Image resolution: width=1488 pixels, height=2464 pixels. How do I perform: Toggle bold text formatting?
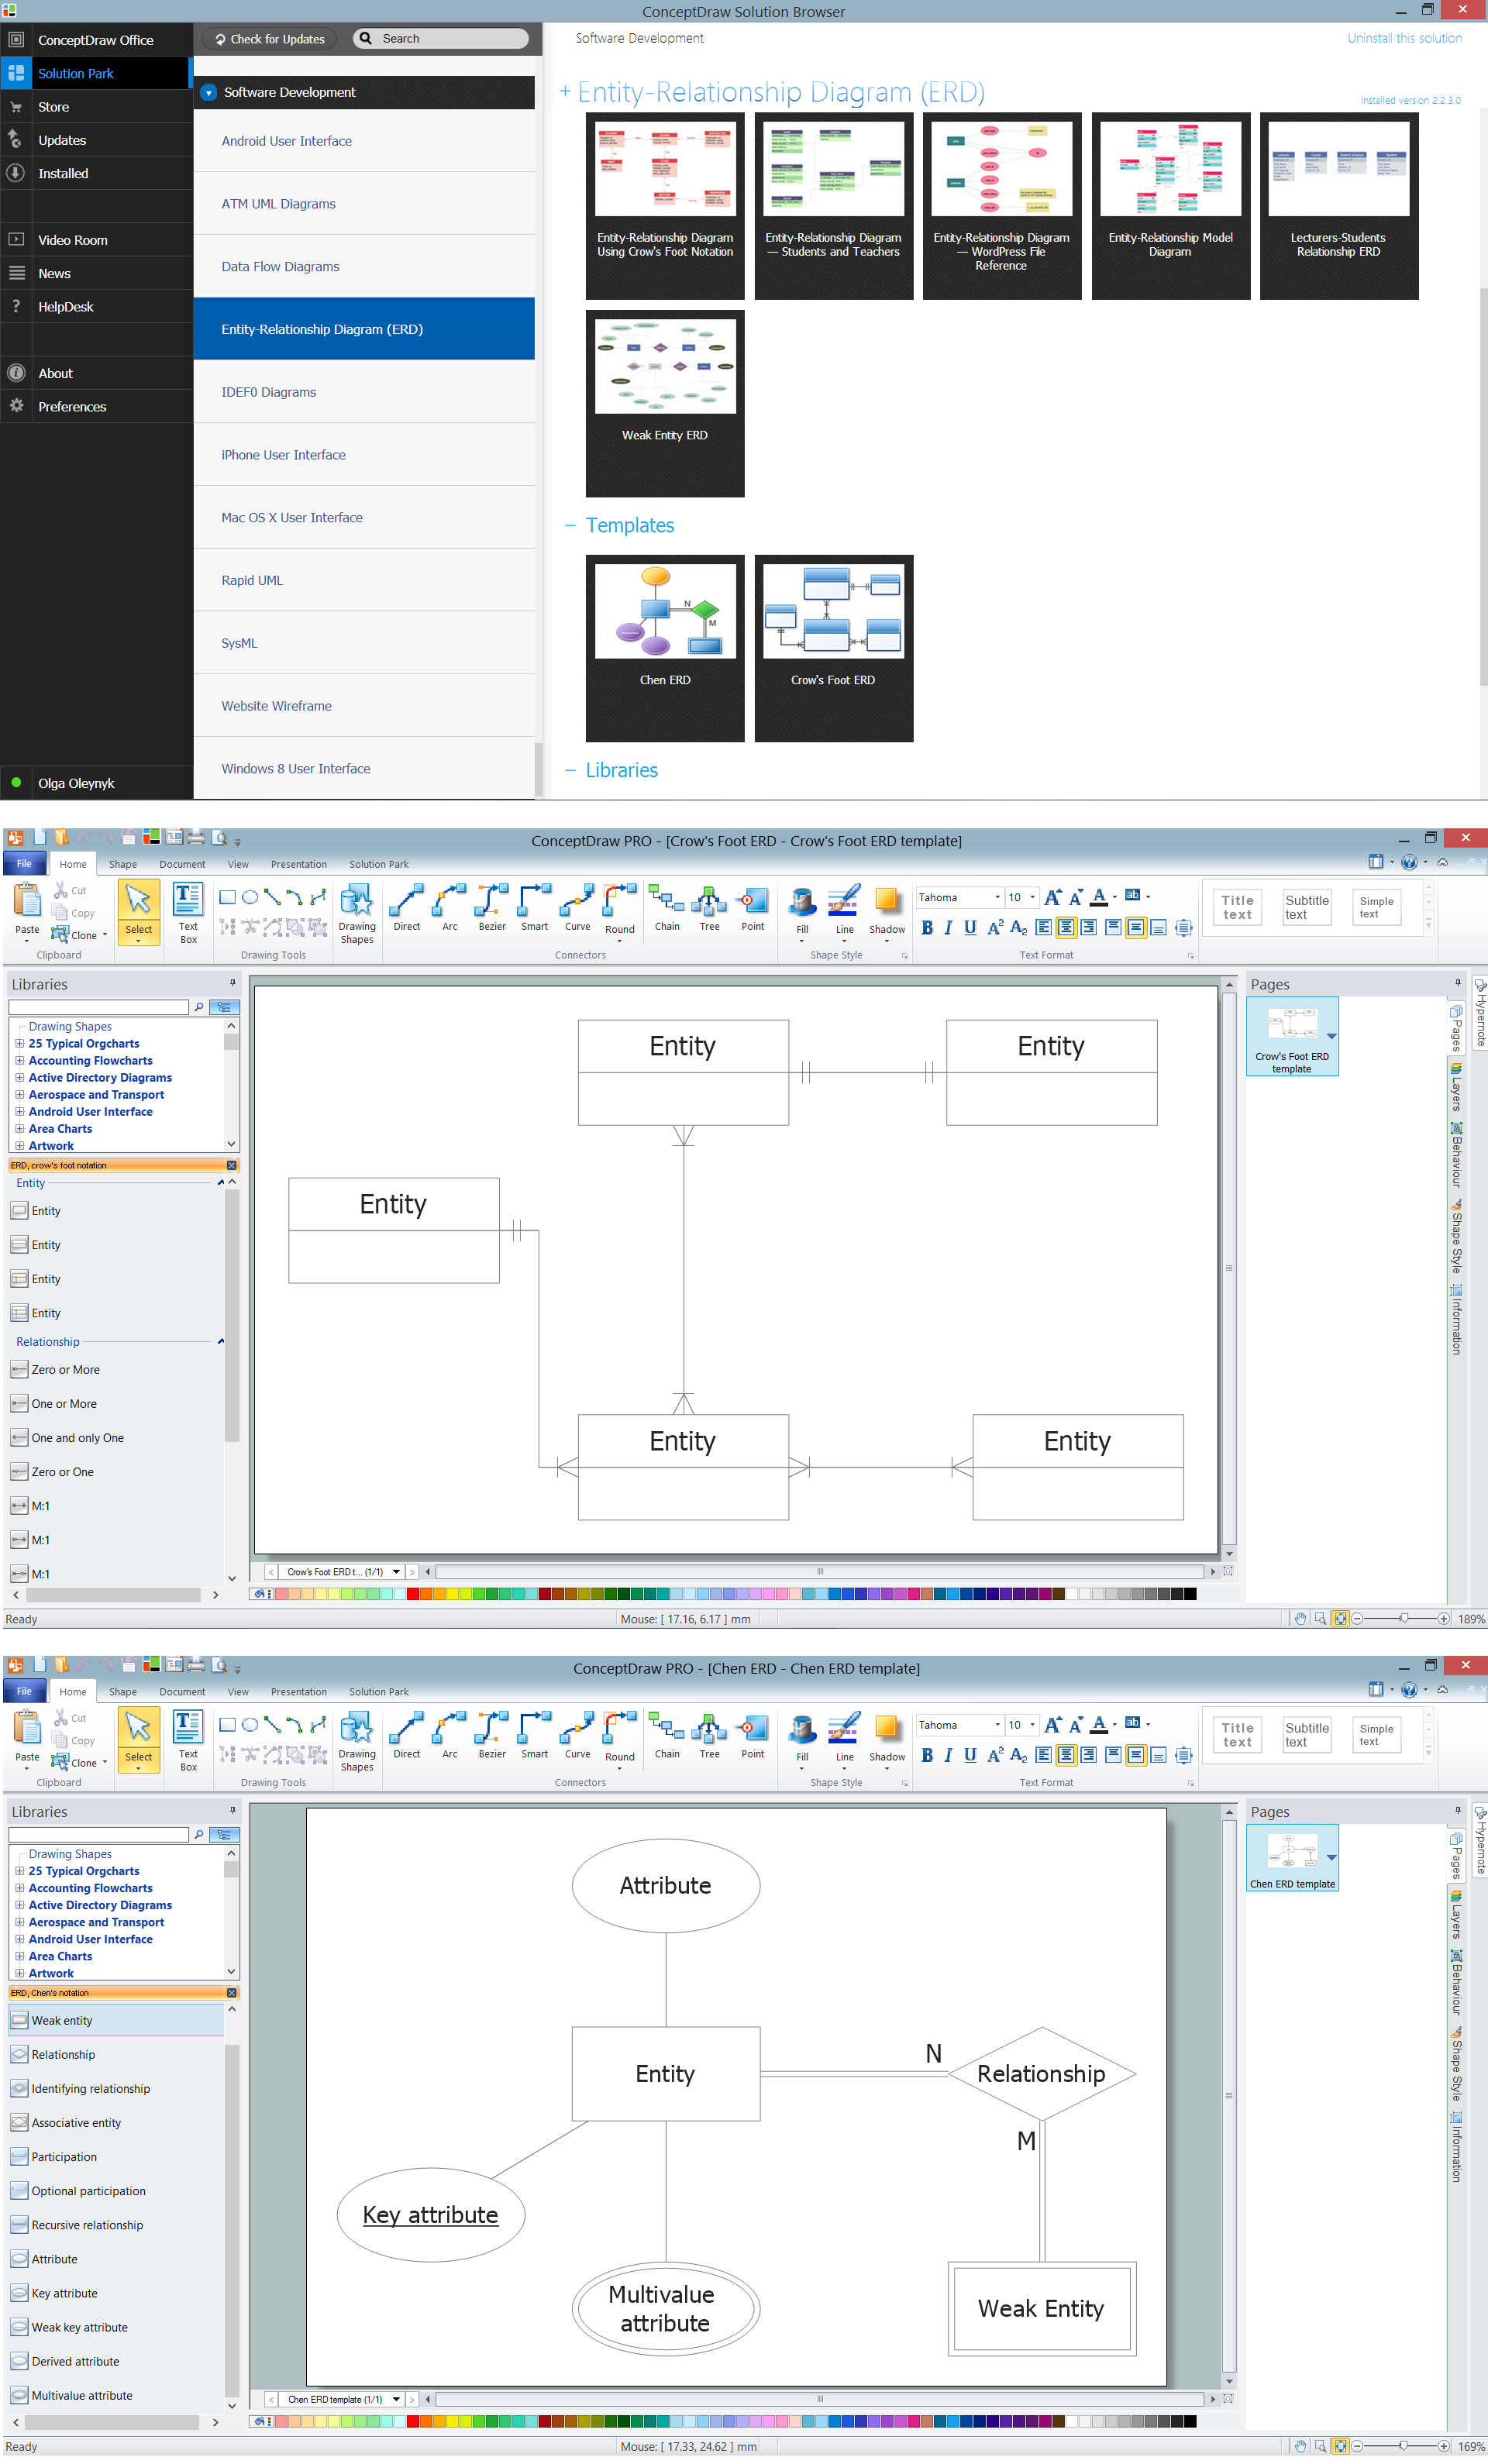pos(928,928)
